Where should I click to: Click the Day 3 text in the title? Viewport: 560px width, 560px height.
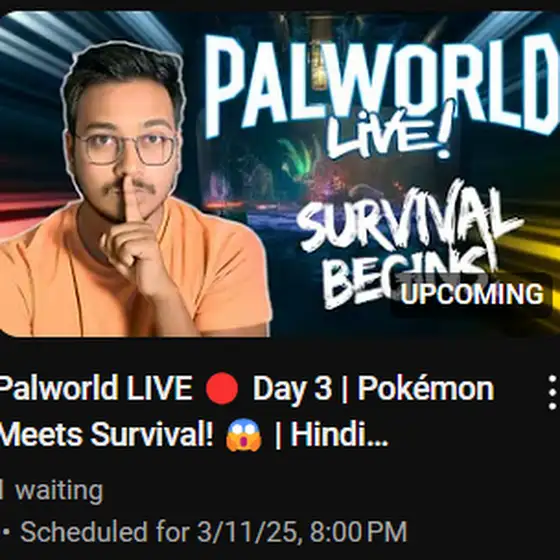point(292,389)
